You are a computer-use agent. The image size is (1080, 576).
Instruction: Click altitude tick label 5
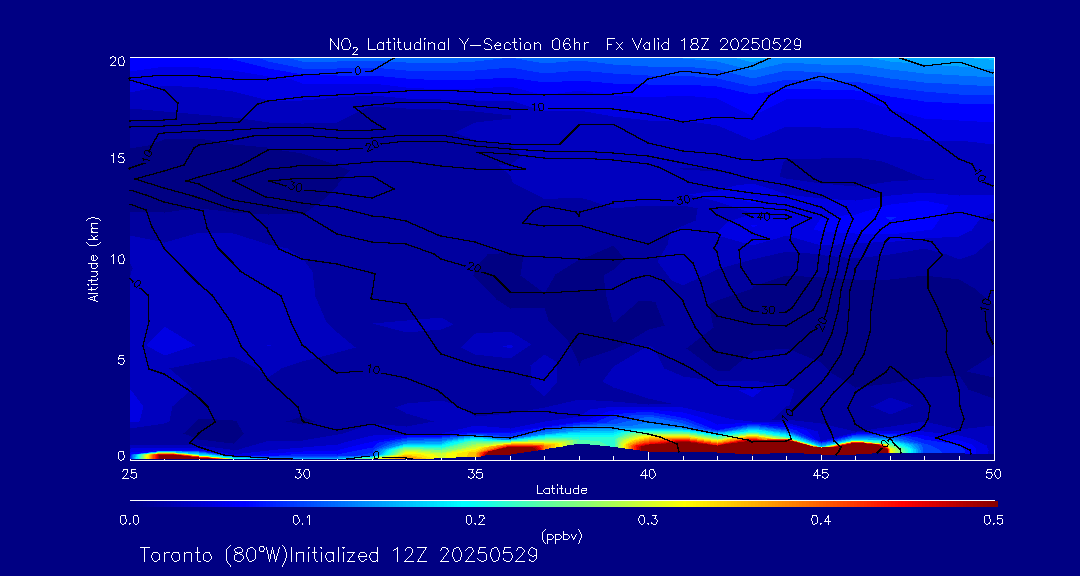pos(119,358)
